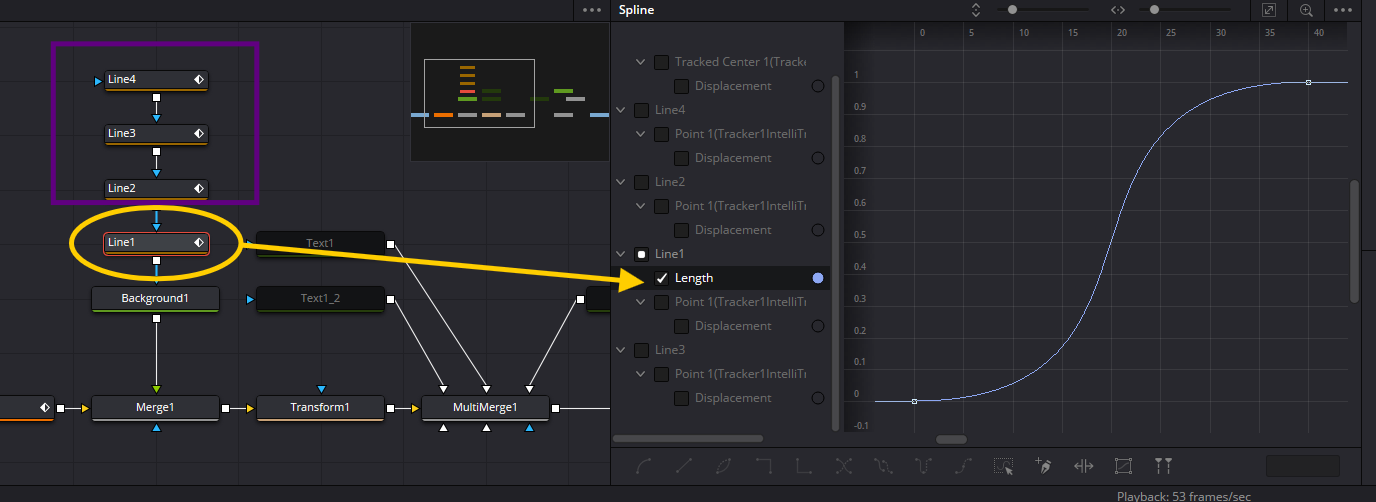1376x502 pixels.
Task: Activate the Shape Box tool
Action: (x=1123, y=466)
